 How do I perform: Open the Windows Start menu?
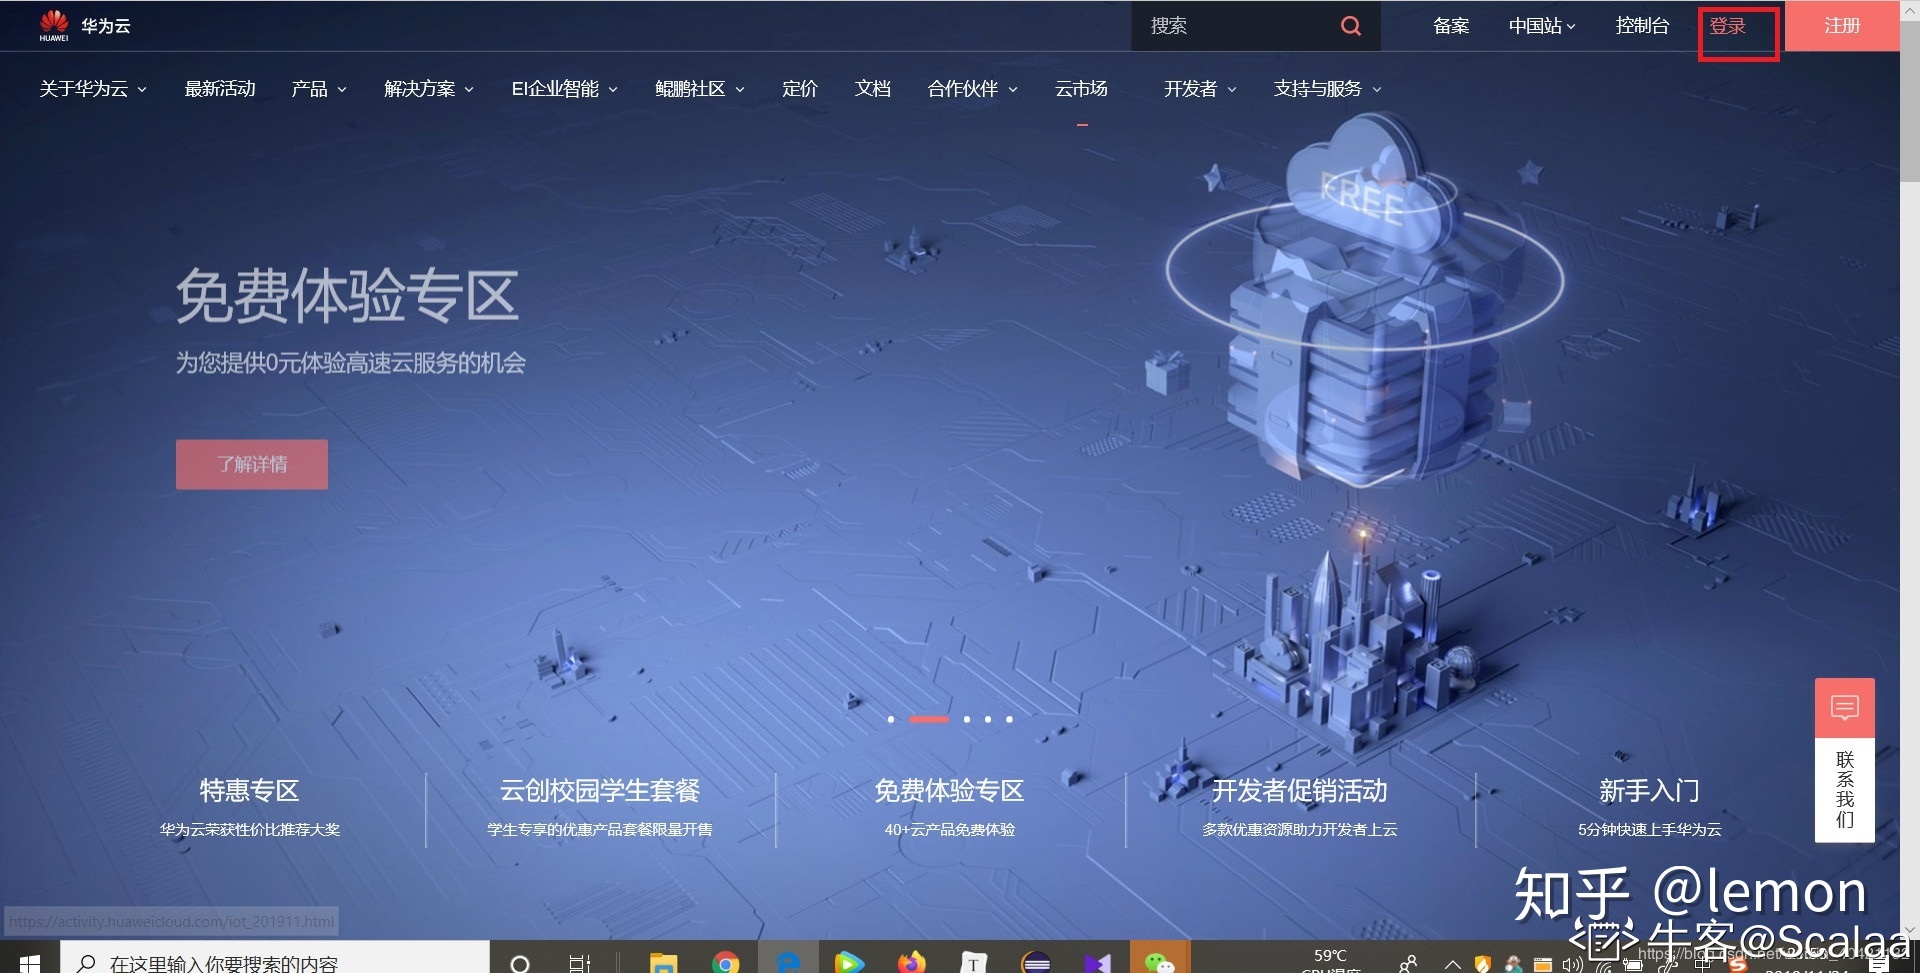(29, 963)
